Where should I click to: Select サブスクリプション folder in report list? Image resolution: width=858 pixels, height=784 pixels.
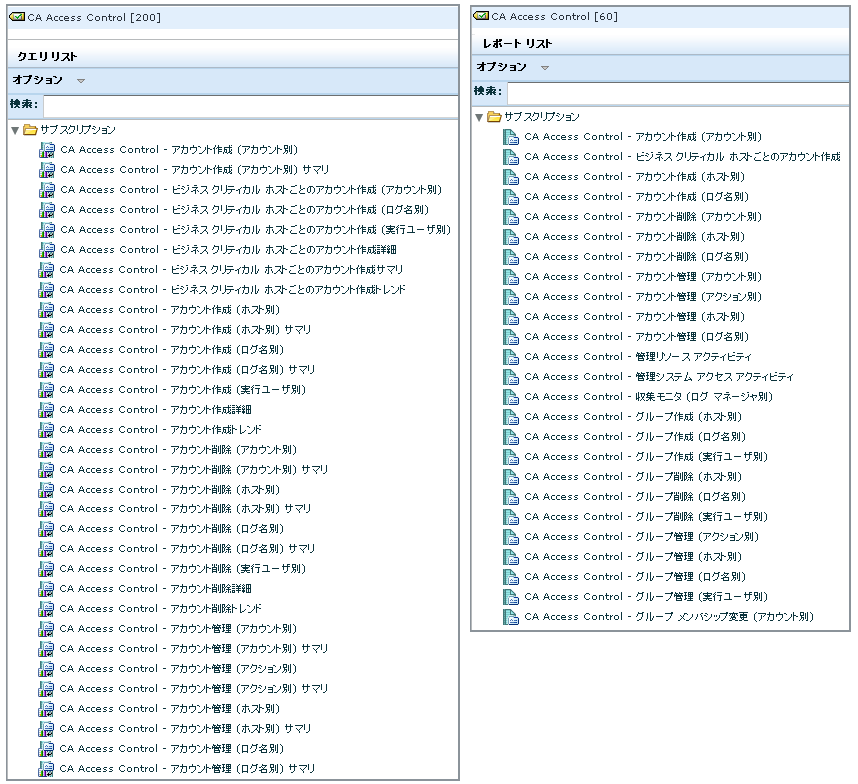(x=542, y=117)
